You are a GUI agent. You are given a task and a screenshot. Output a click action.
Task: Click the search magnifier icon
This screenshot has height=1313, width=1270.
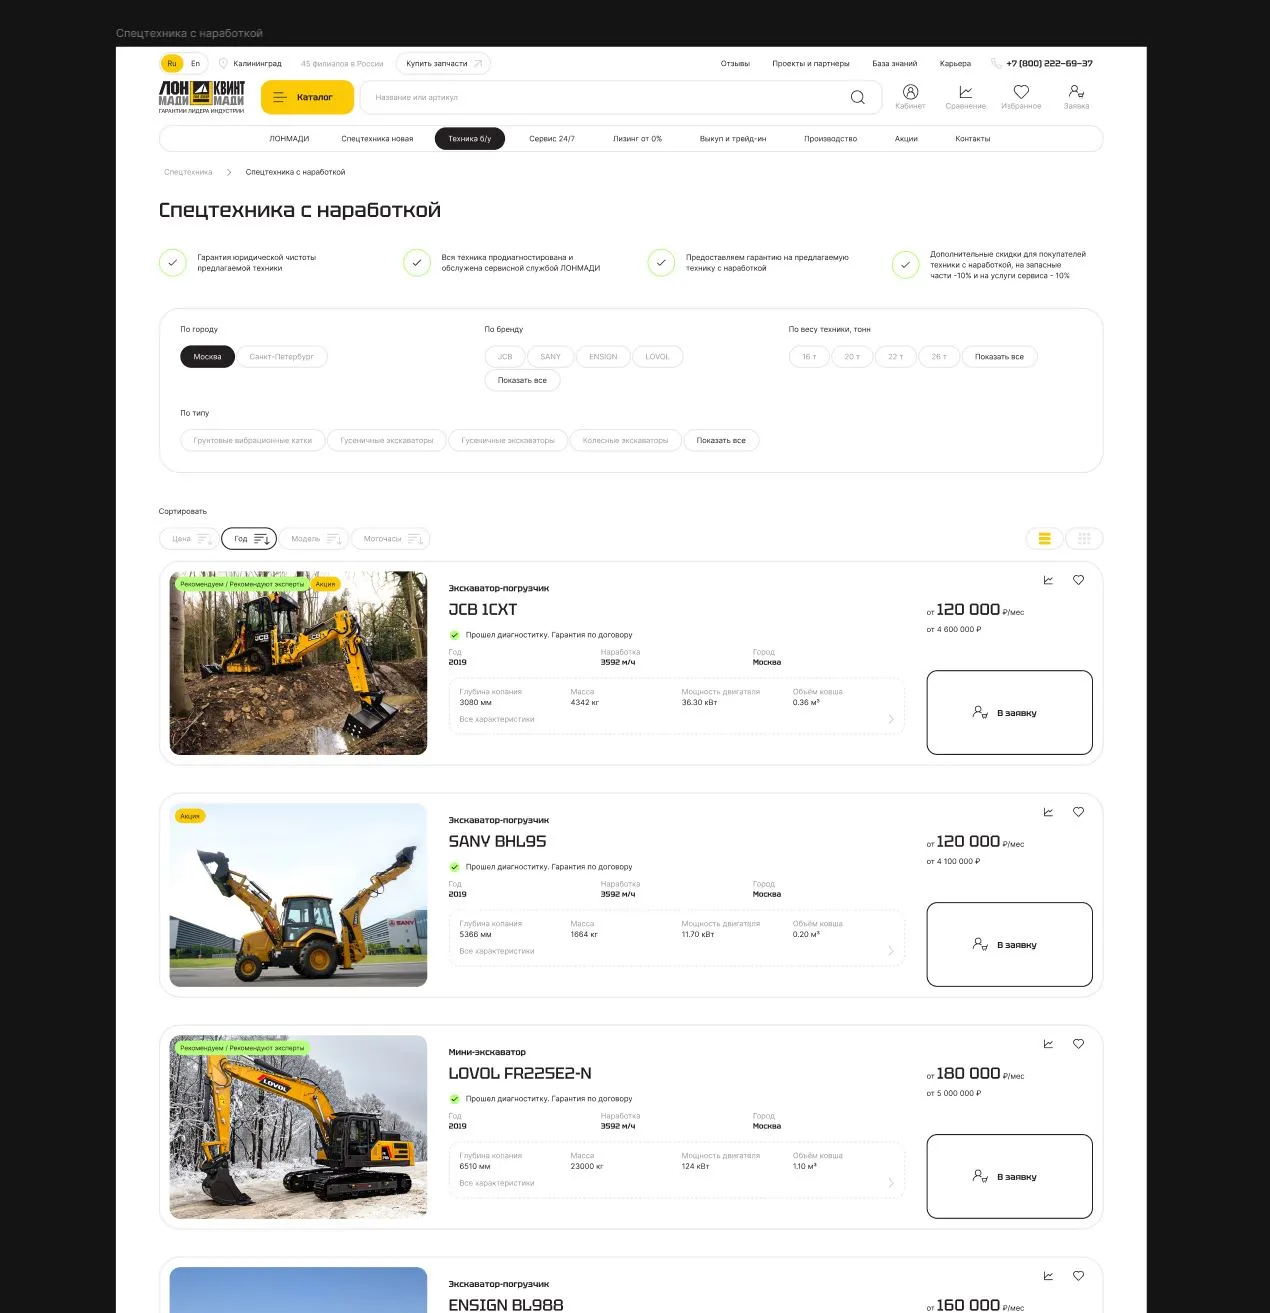tap(857, 97)
